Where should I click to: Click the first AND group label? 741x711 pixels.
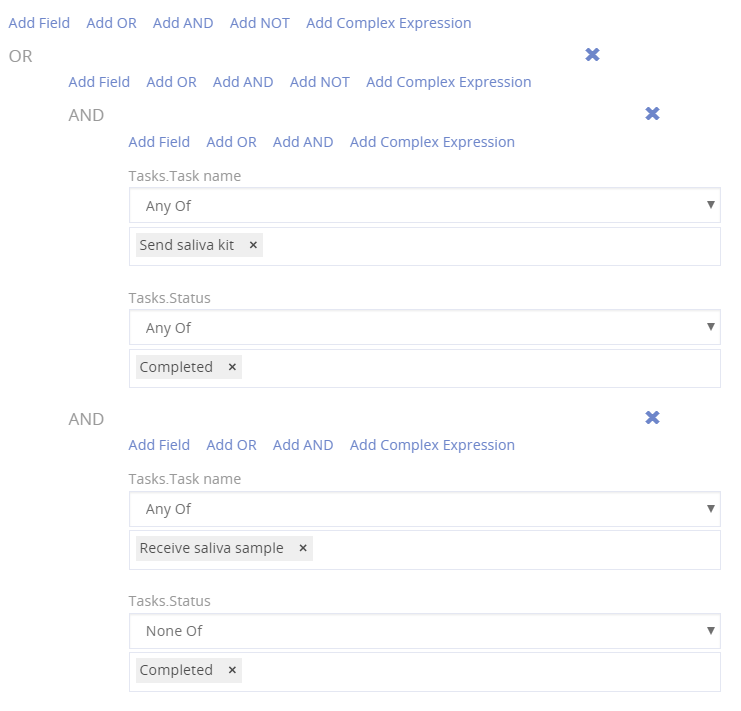pos(86,115)
